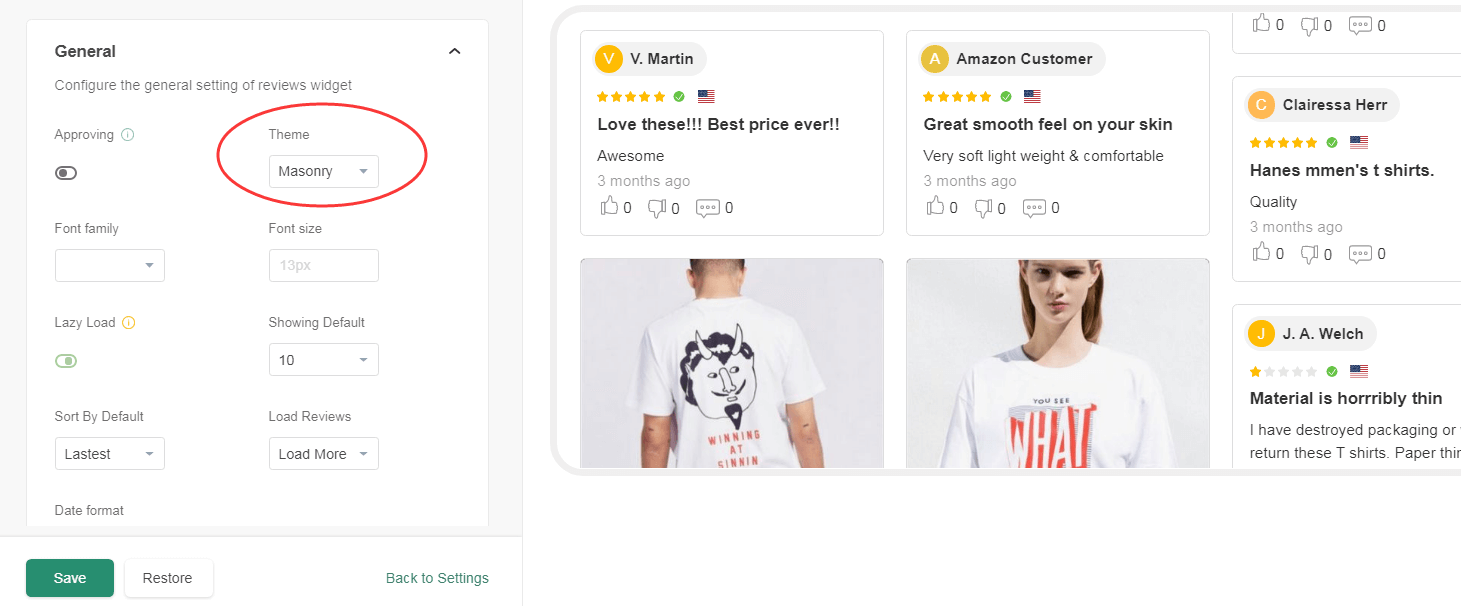Click the Restore button

168,578
